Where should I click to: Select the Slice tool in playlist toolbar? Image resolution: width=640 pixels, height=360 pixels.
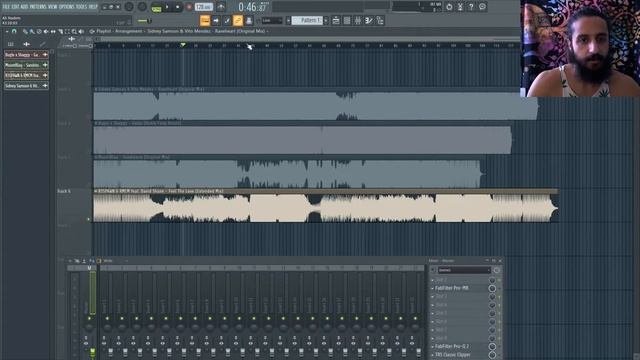coord(60,31)
